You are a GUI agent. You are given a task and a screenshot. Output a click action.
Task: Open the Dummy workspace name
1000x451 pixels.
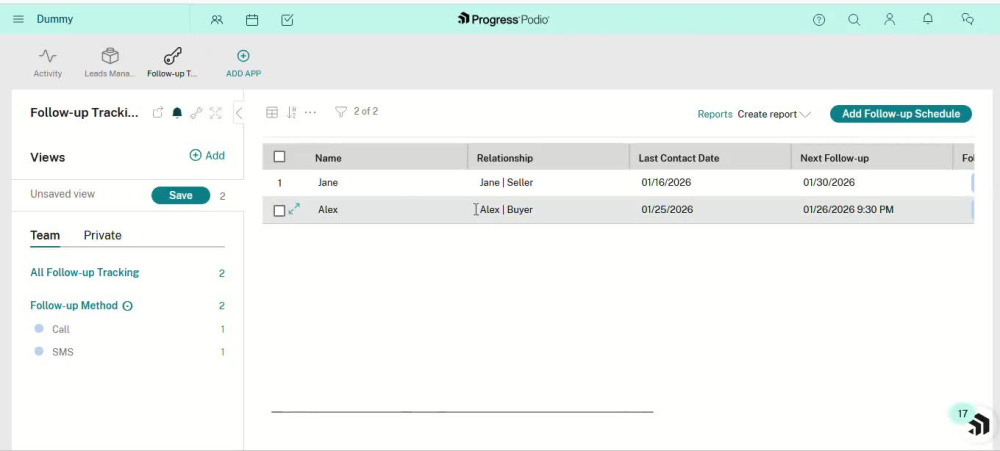point(55,19)
